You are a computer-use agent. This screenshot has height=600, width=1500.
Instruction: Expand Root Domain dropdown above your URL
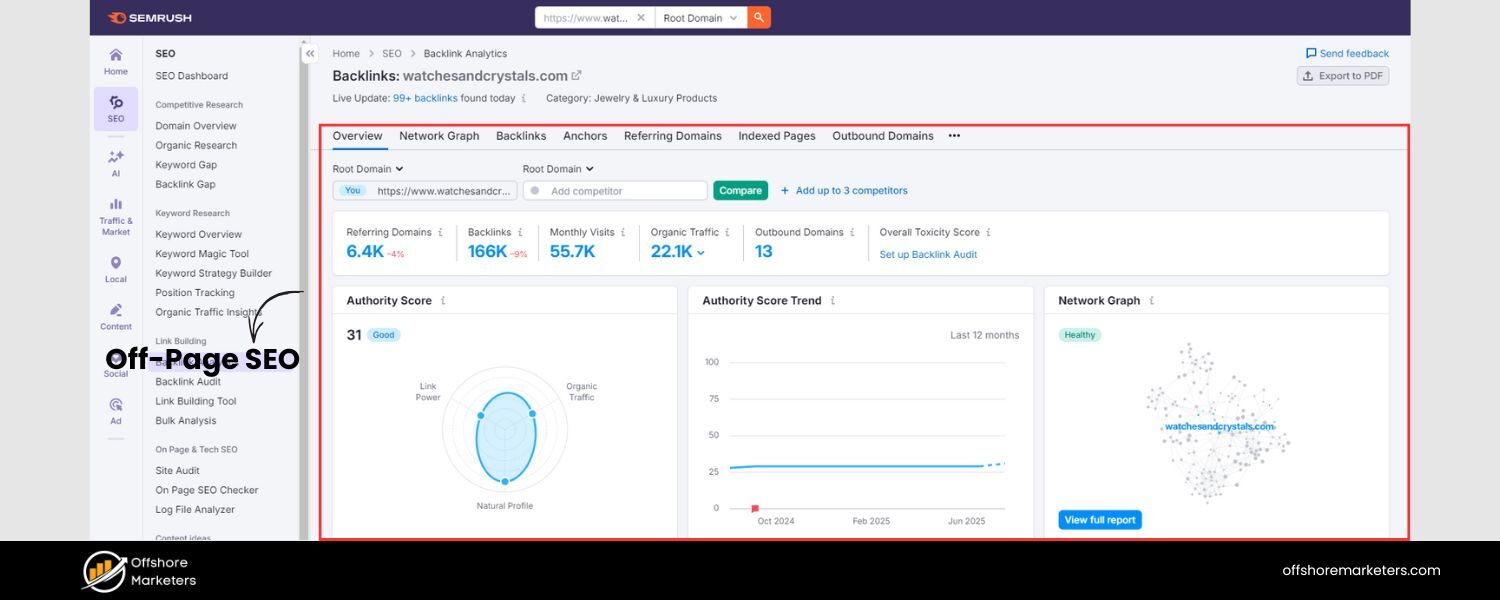(x=368, y=169)
